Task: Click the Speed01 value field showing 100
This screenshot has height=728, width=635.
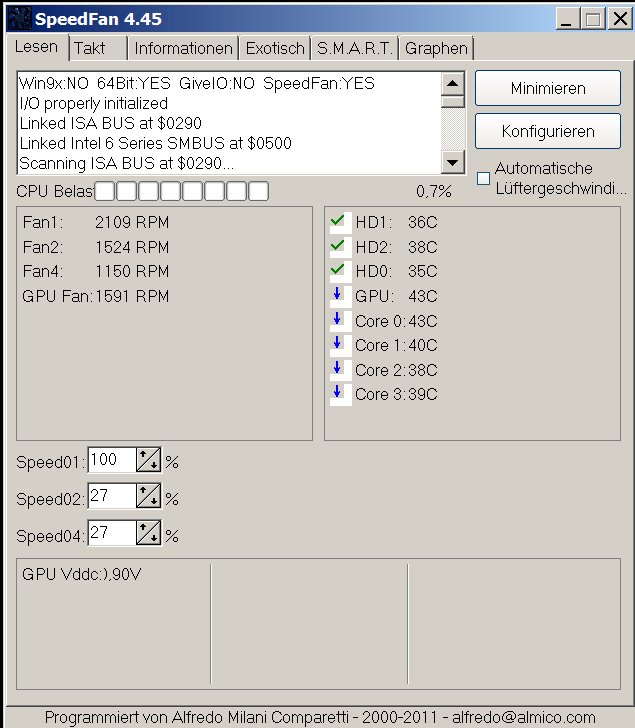Action: [112, 460]
